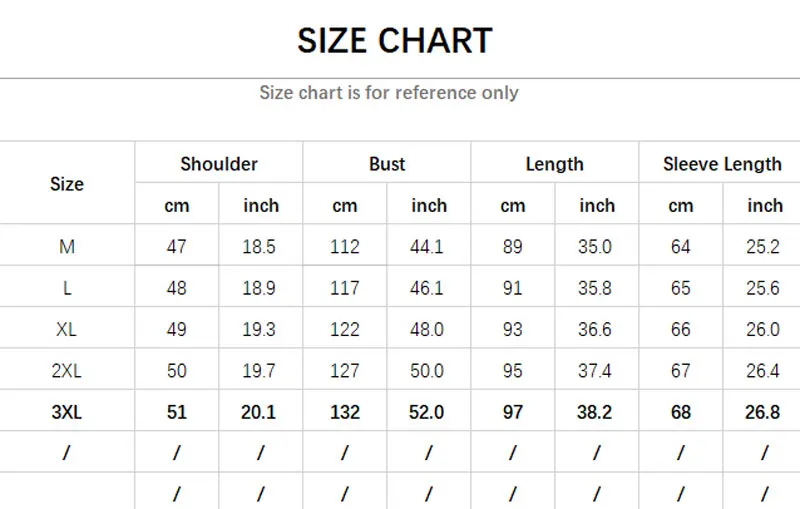The width and height of the screenshot is (800, 509).
Task: Select the 38.2 length inch cell
Action: click(x=594, y=412)
